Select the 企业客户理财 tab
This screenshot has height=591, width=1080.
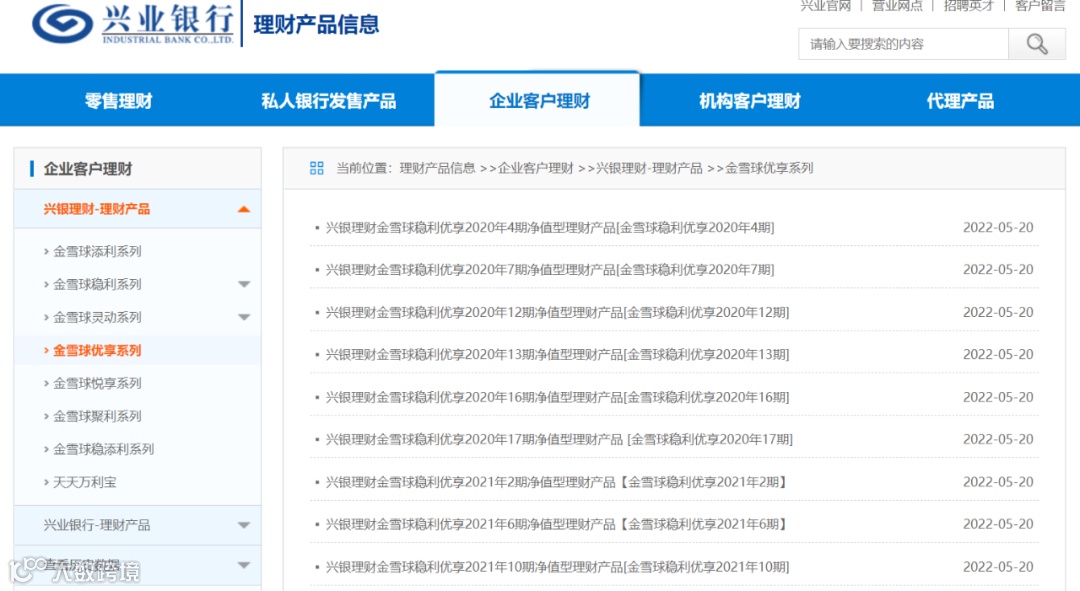(x=539, y=101)
